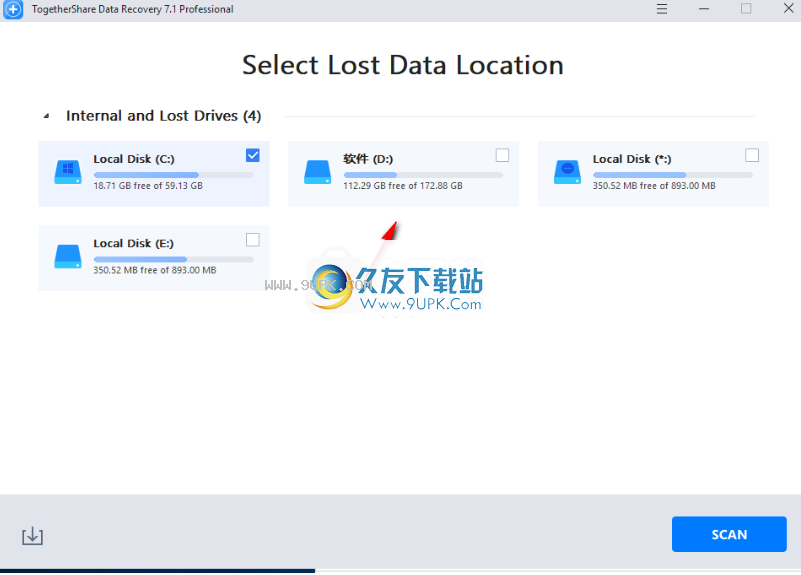This screenshot has height=575, width=801.
Task: Select the Local Disk (*:) label
Action: pyautogui.click(x=632, y=159)
